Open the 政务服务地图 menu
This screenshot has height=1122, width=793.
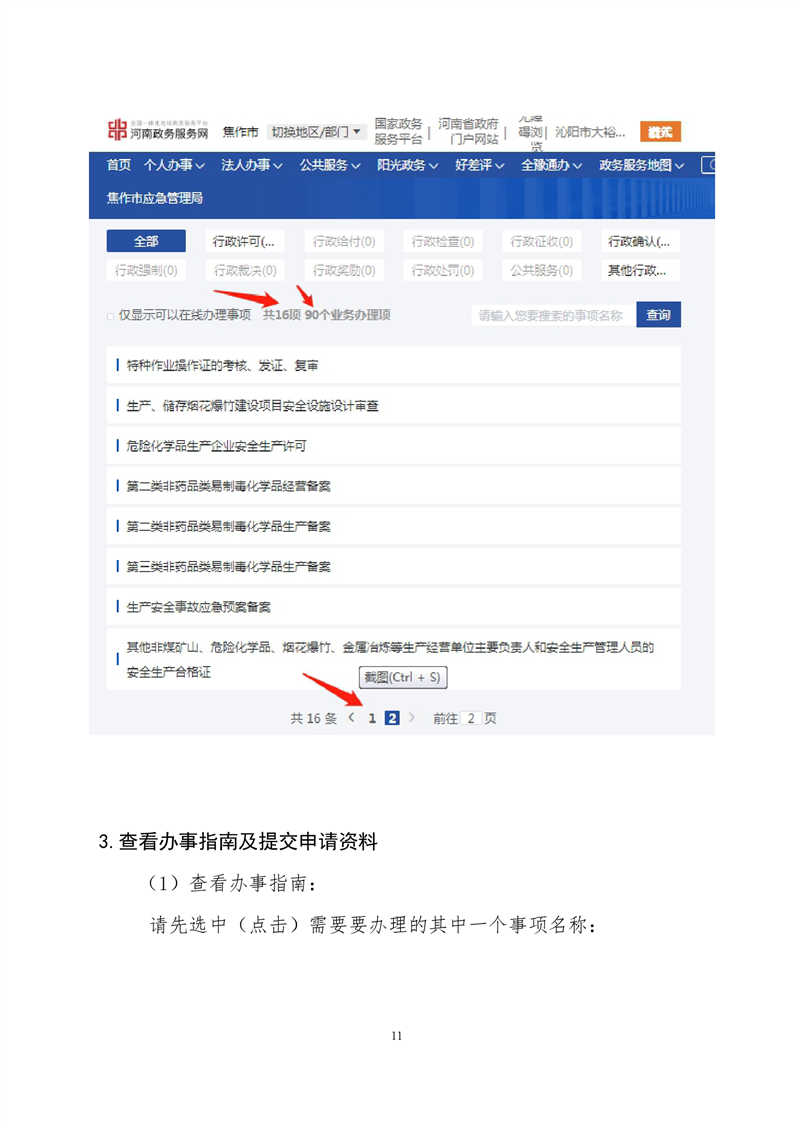[641, 165]
